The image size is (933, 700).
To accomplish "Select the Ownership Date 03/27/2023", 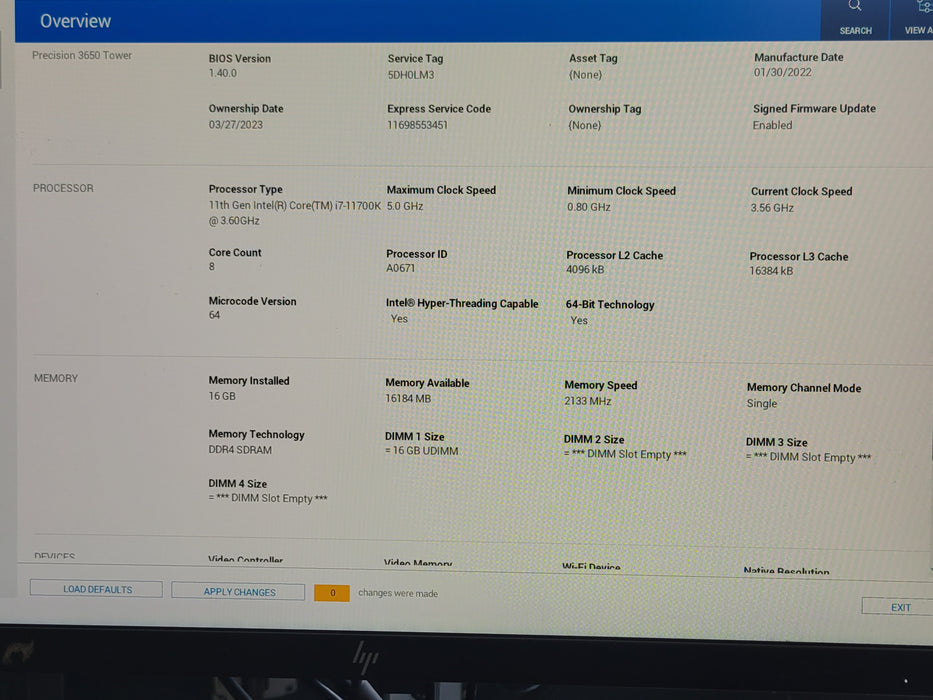I will point(236,124).
